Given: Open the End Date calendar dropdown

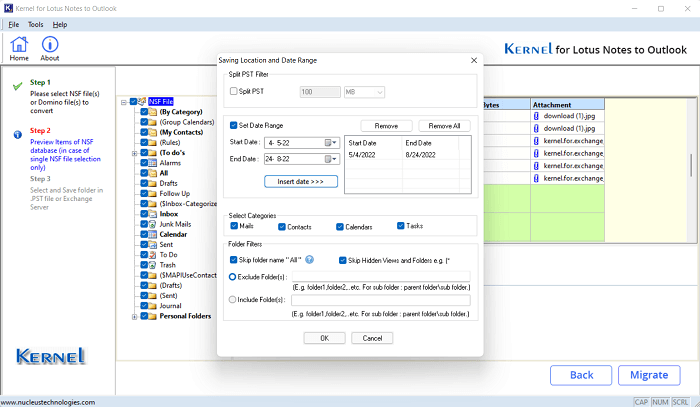Looking at the screenshot, I should point(330,159).
